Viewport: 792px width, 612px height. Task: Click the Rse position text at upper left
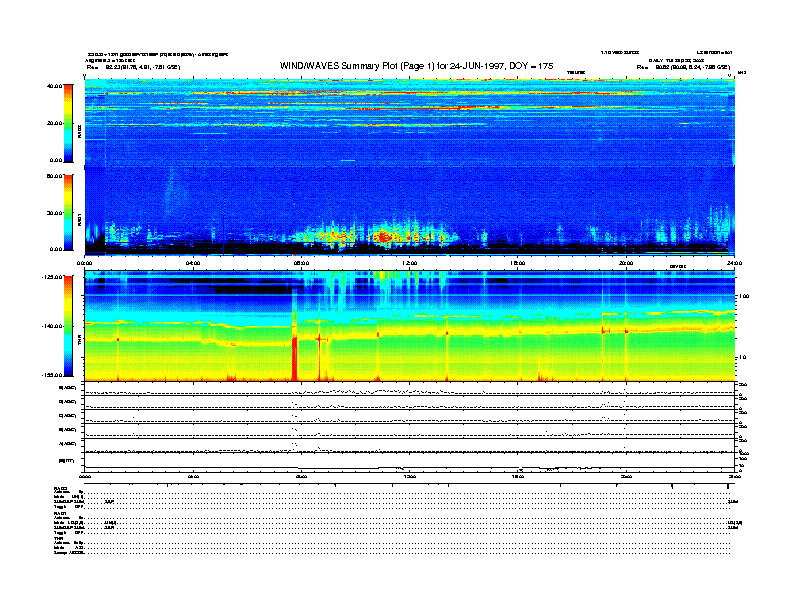[x=133, y=67]
